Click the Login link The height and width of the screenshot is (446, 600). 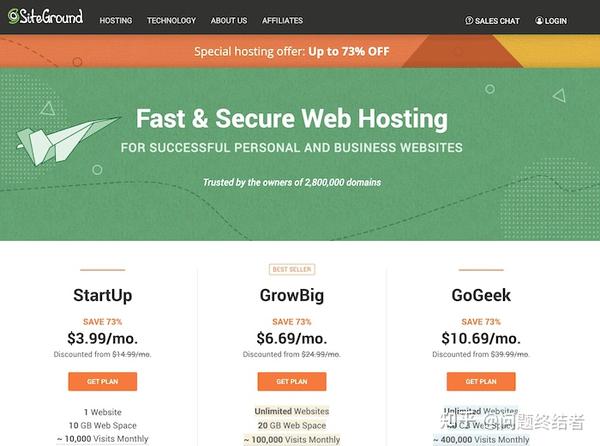click(556, 20)
